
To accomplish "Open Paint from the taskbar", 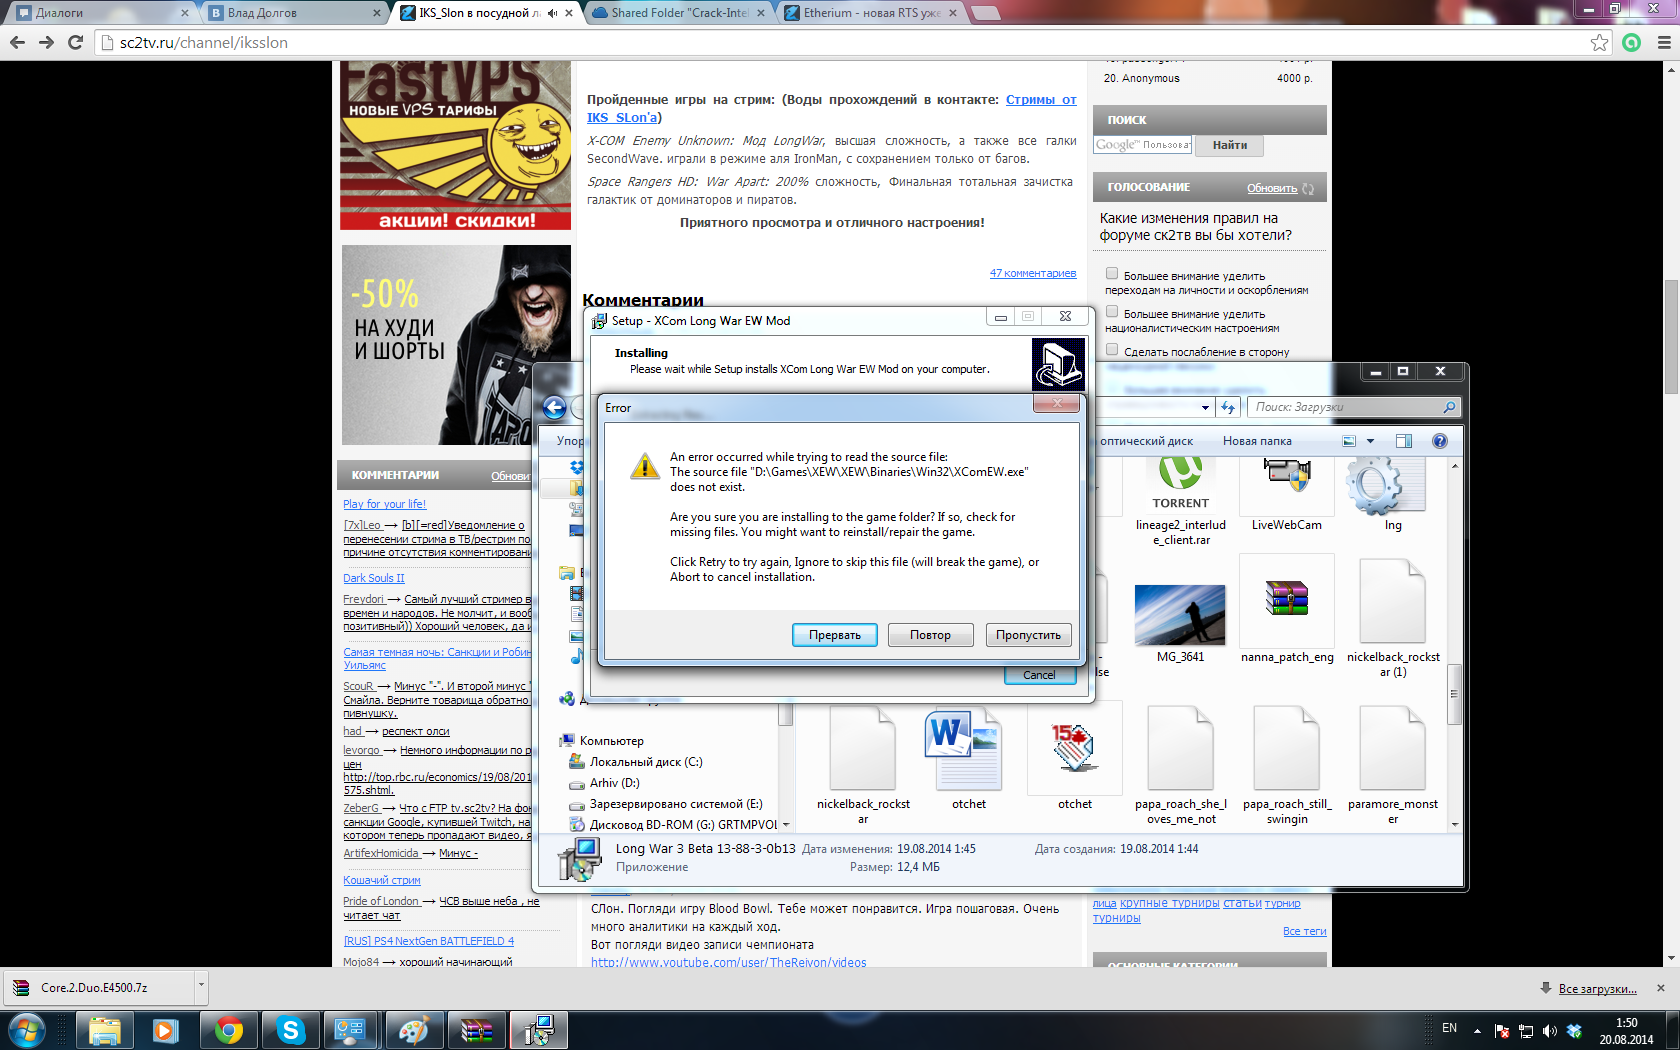I will pos(415,1030).
